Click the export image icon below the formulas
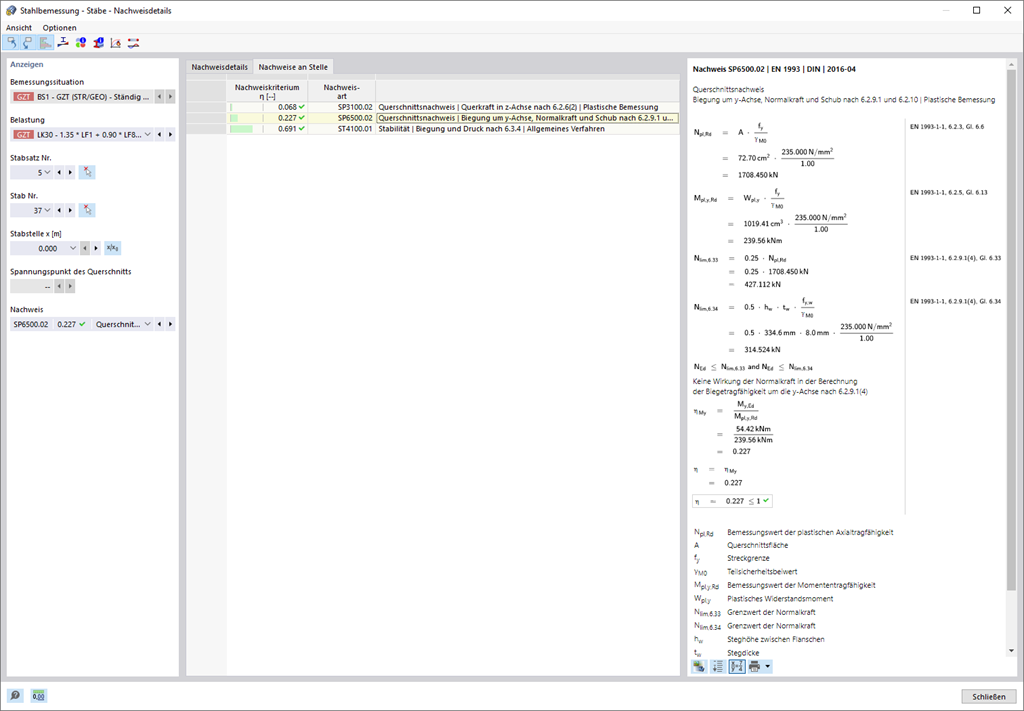The width and height of the screenshot is (1024, 711). 699,667
